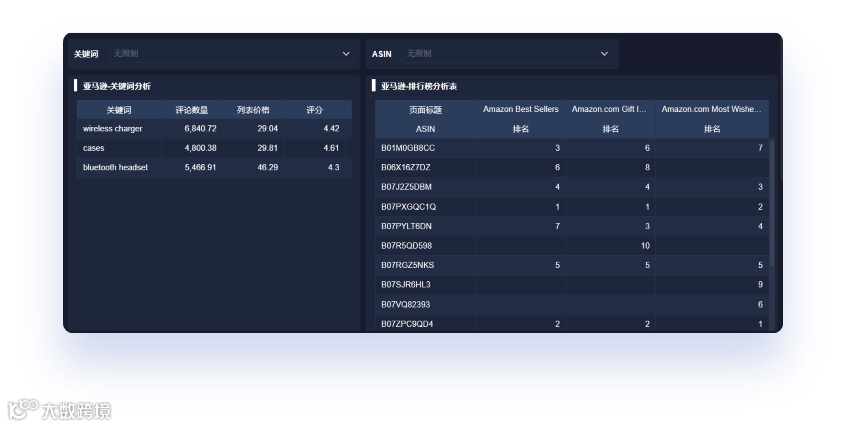
Task: Select ASIN B07ZPC9QD4 row
Action: coord(572,323)
